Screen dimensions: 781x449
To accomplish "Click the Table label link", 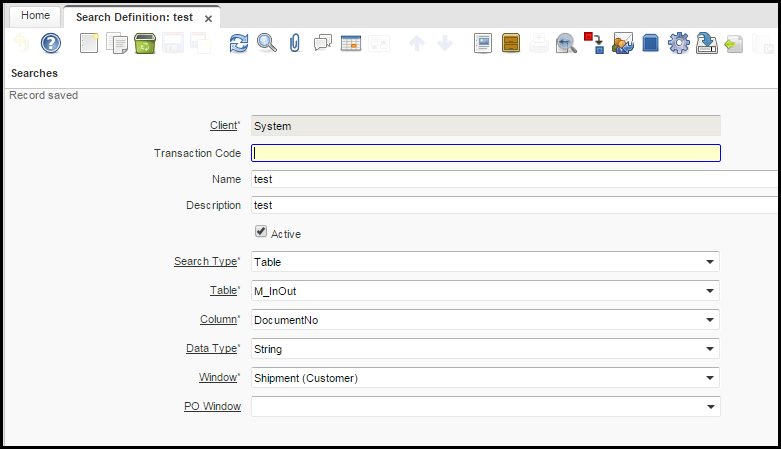I will coord(224,290).
